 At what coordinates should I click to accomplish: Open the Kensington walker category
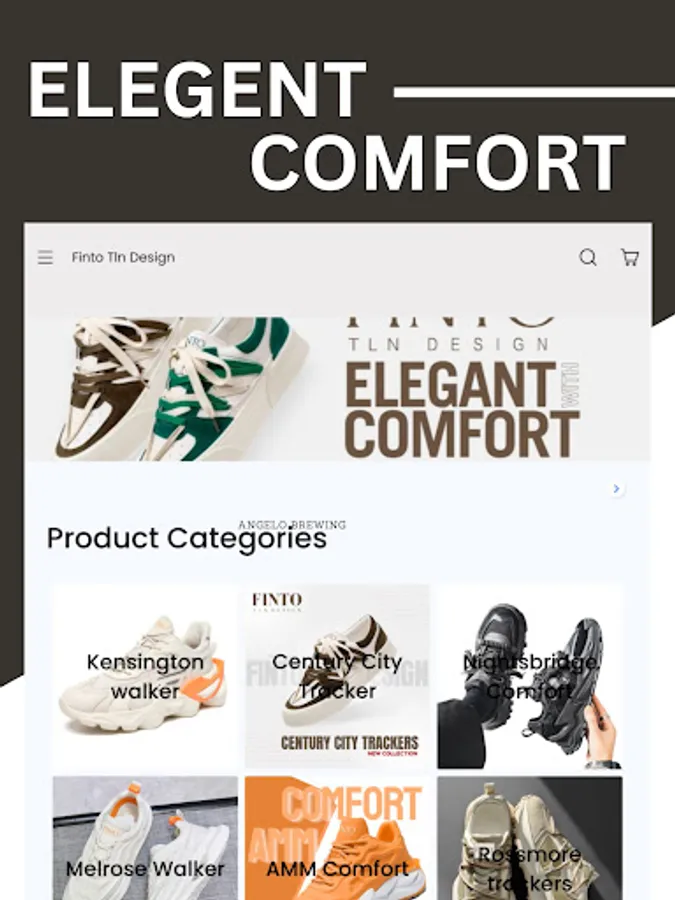[x=145, y=676]
